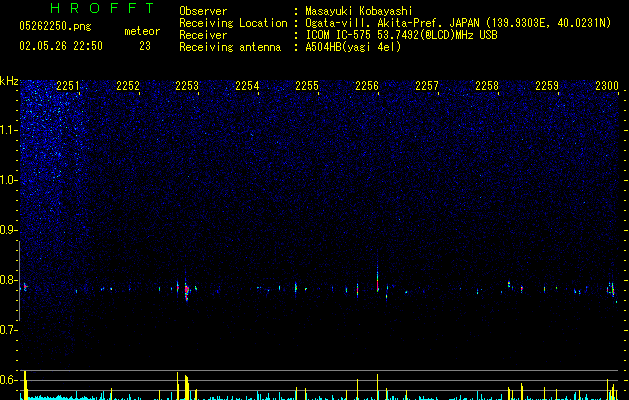Click the 2259 time marker

pyautogui.click(x=547, y=85)
